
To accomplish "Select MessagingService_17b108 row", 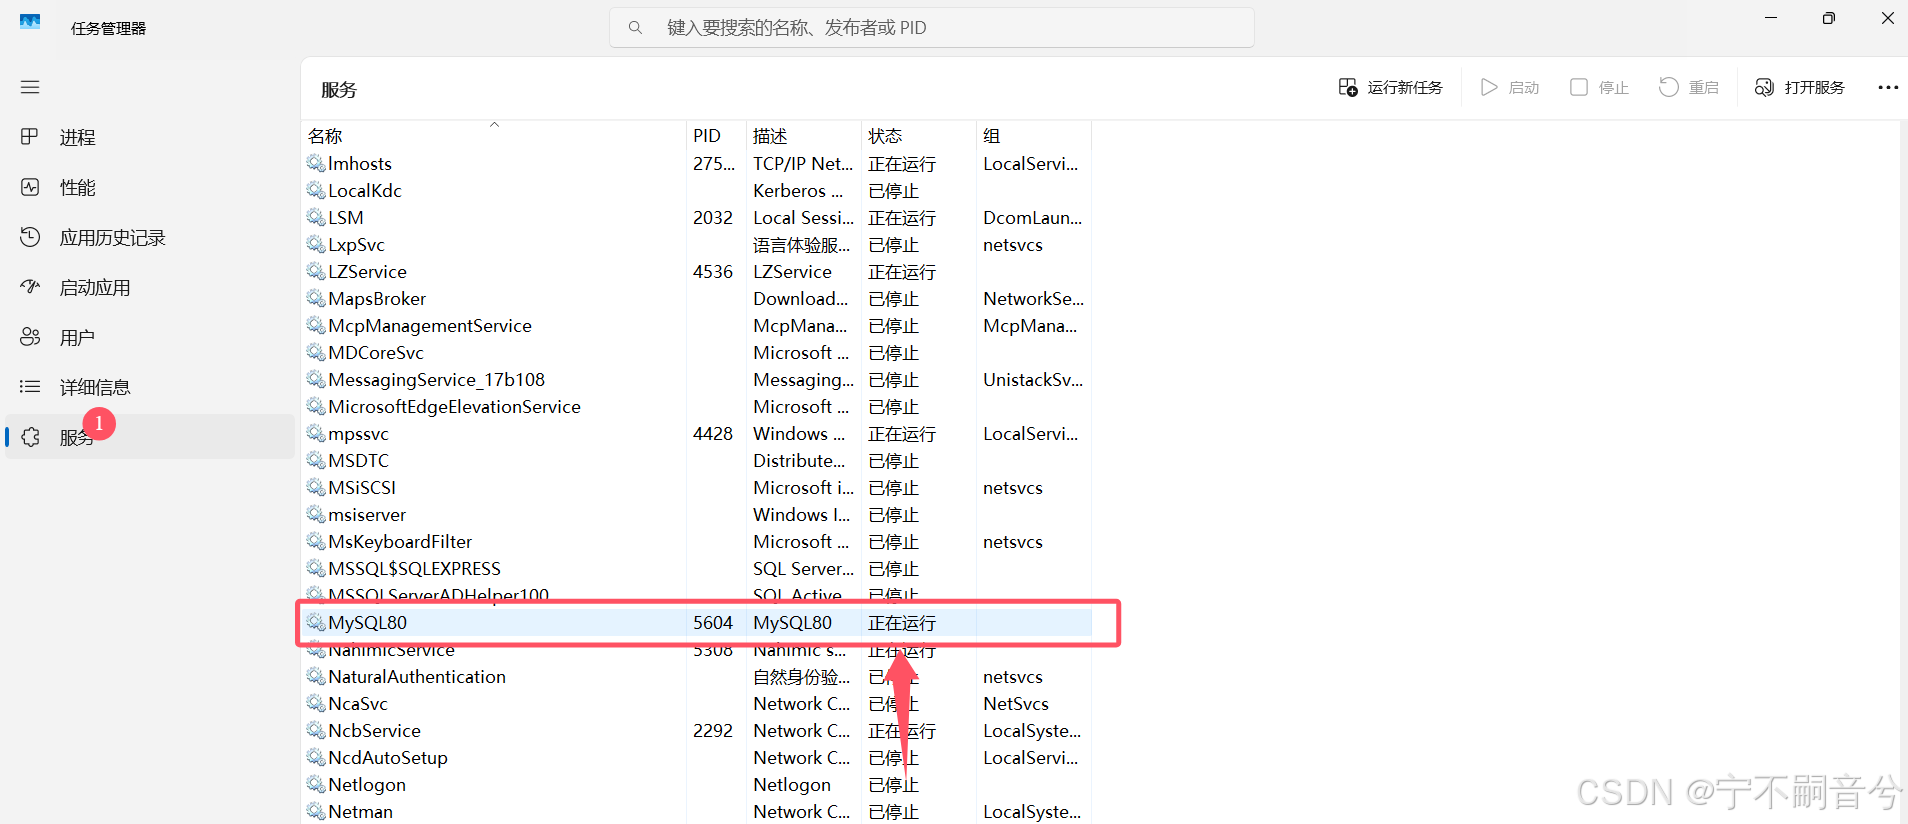I will [697, 380].
